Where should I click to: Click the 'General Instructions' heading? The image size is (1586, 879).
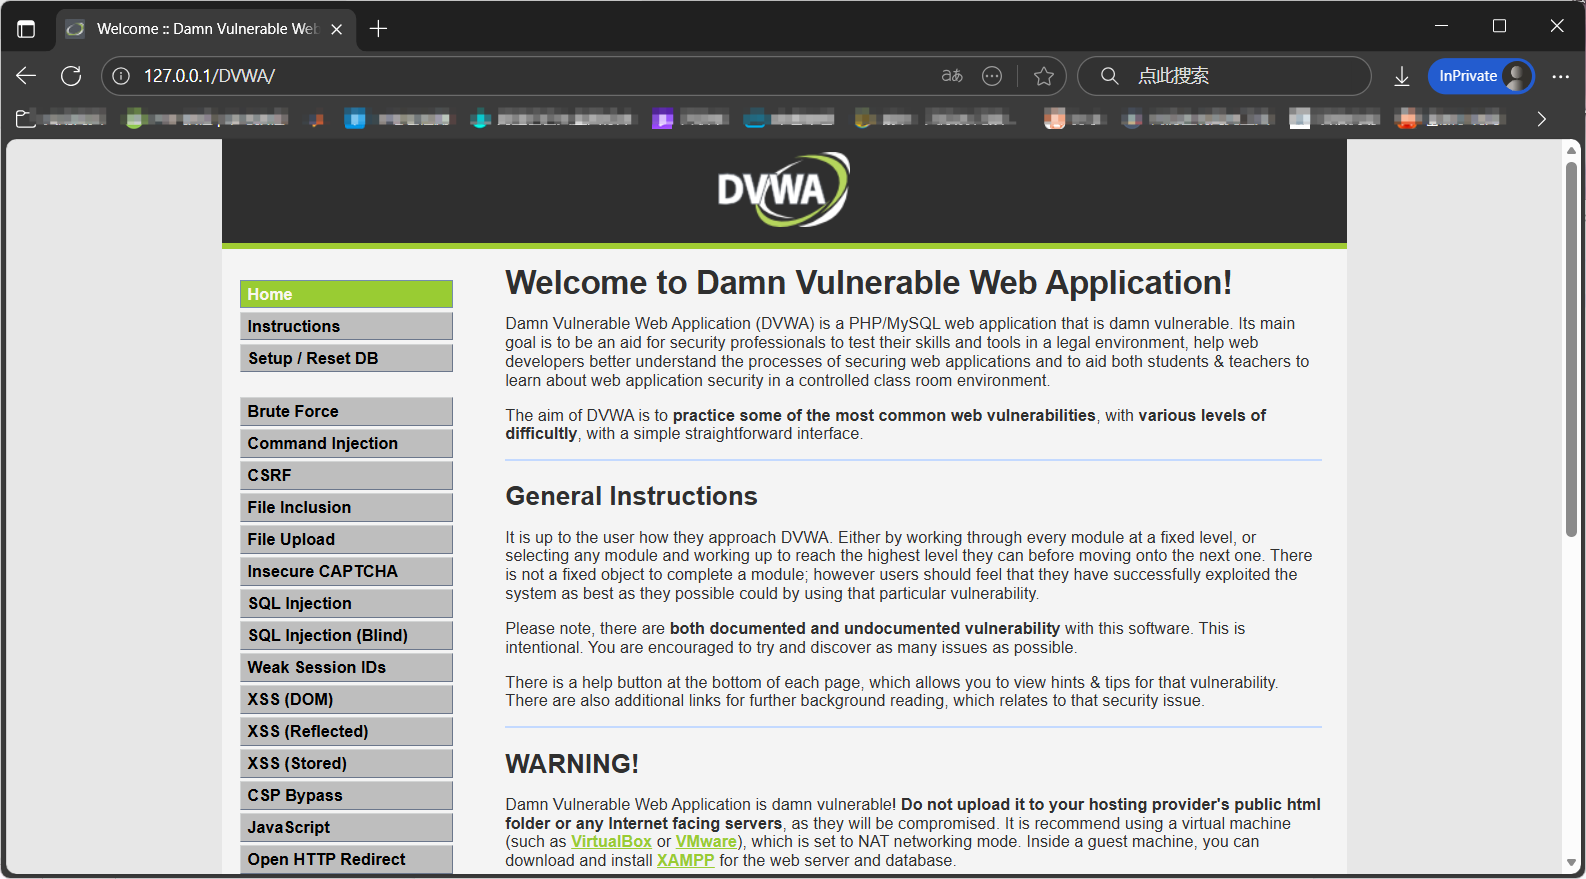coord(631,496)
